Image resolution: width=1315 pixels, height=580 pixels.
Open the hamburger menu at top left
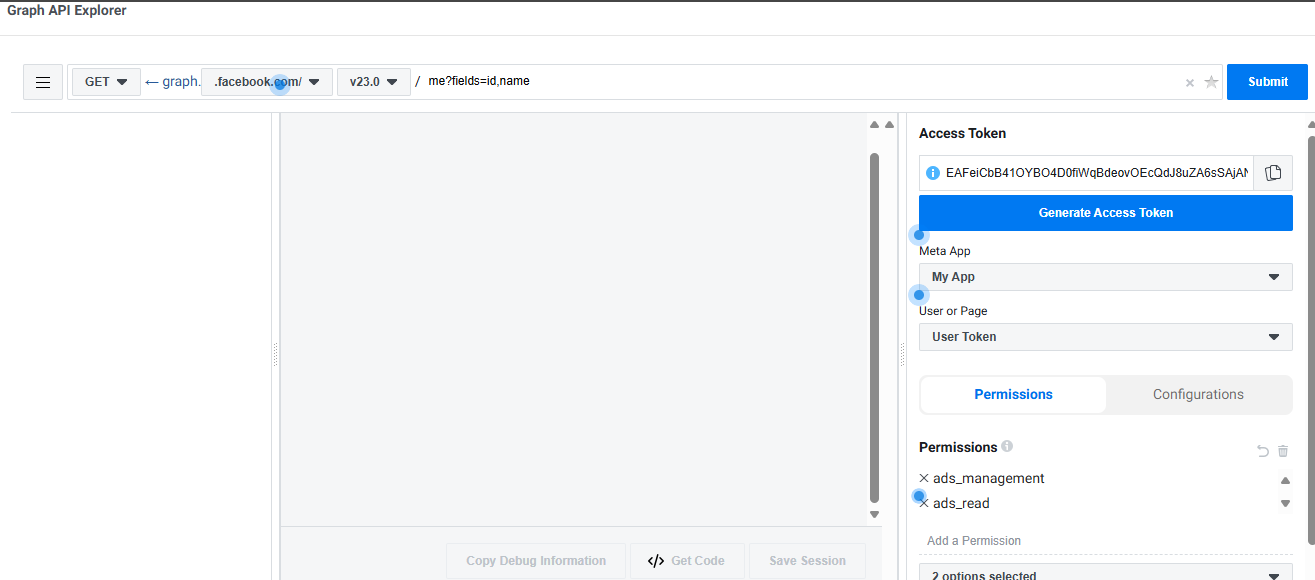pyautogui.click(x=43, y=82)
